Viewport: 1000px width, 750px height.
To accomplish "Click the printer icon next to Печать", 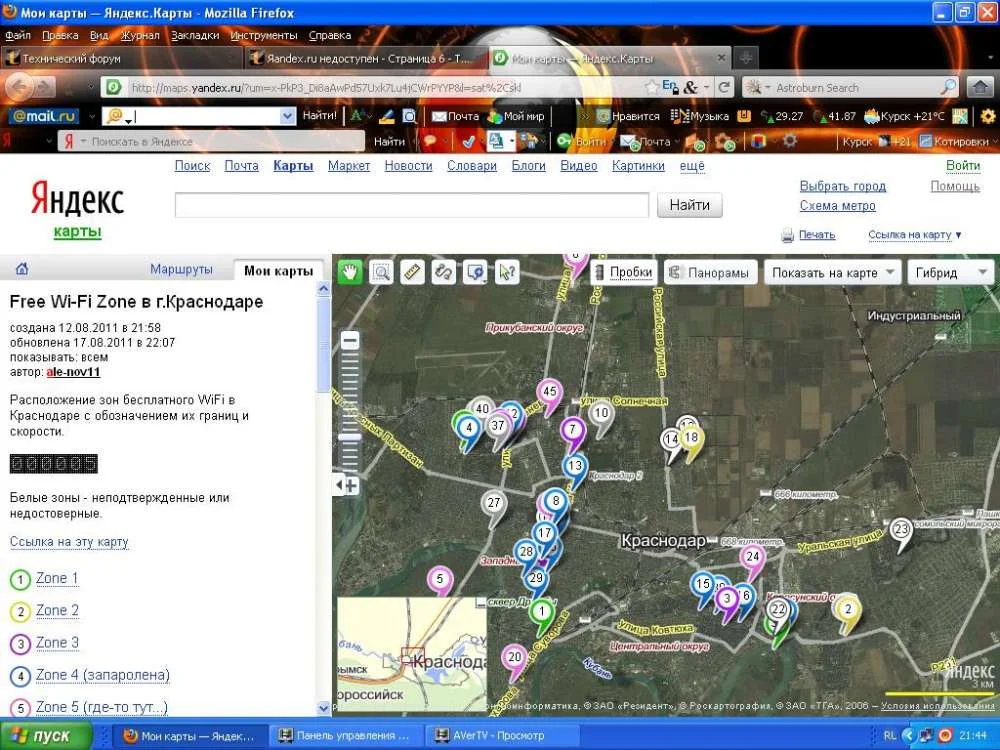I will coord(788,235).
